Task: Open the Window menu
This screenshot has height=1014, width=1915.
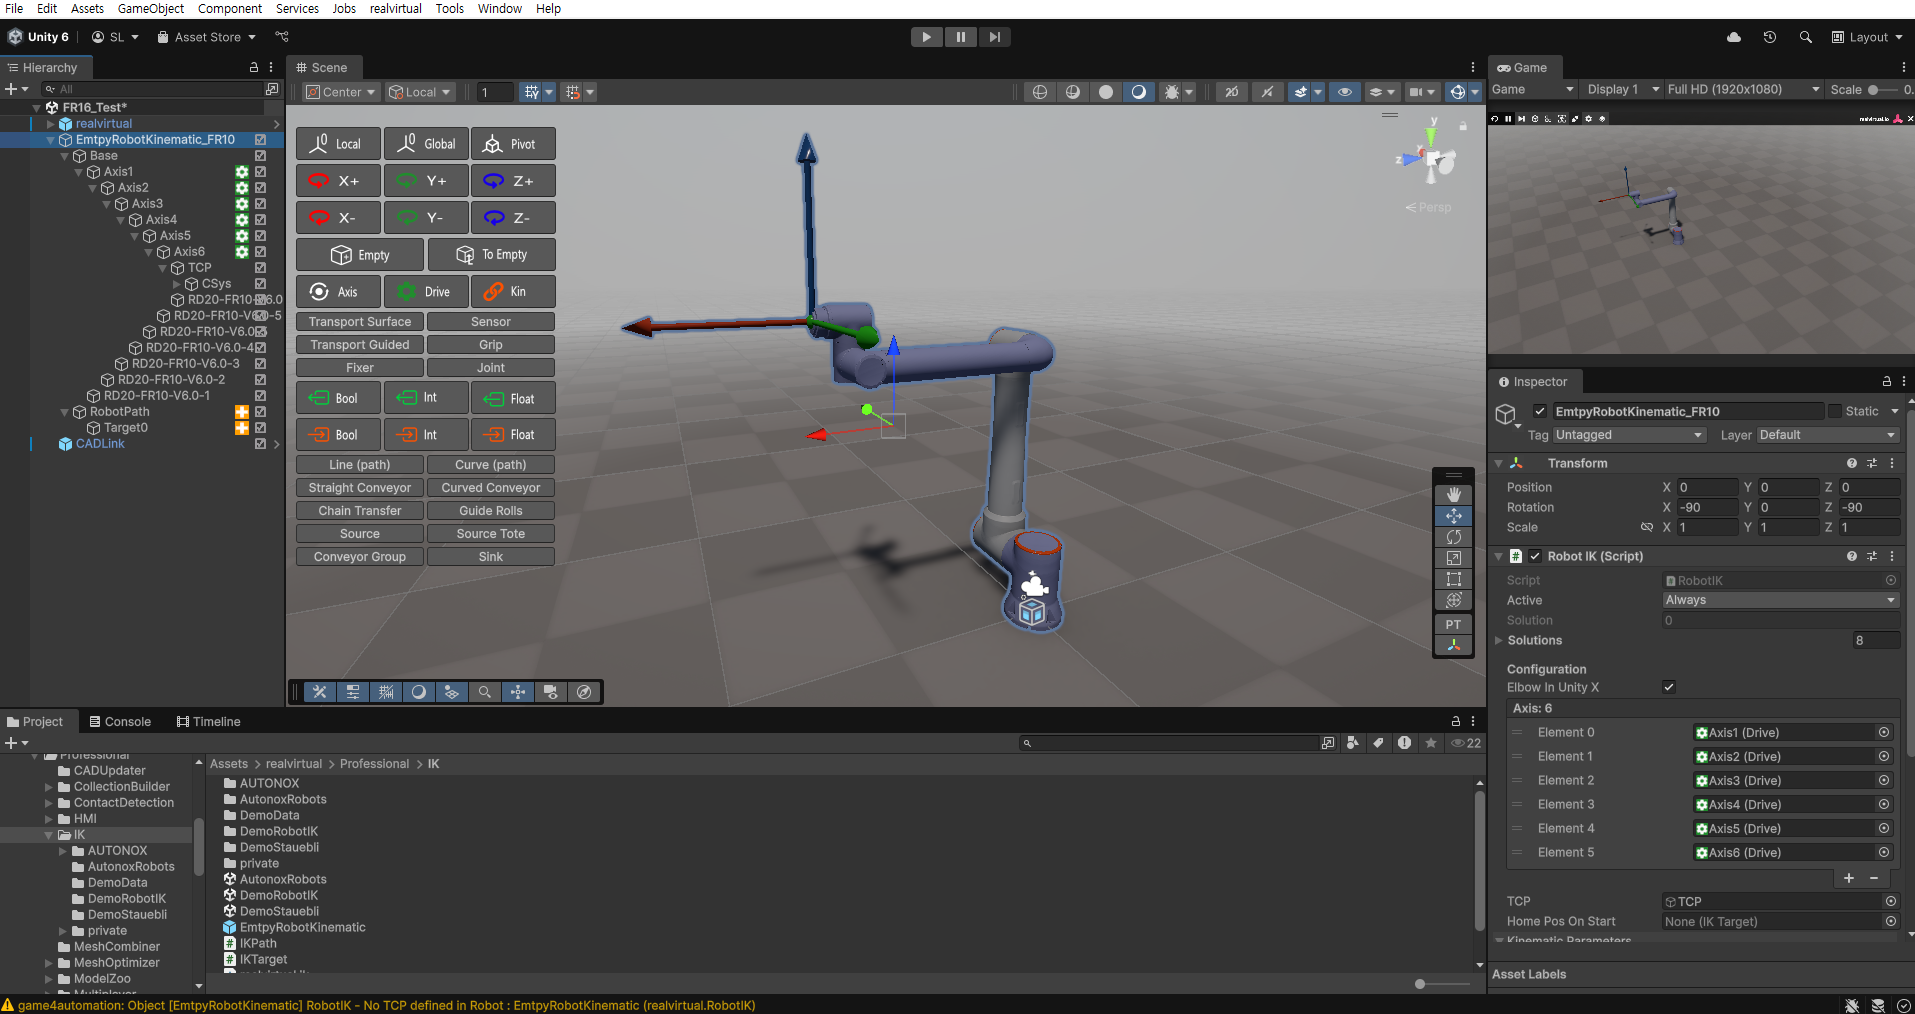Action: tap(500, 9)
